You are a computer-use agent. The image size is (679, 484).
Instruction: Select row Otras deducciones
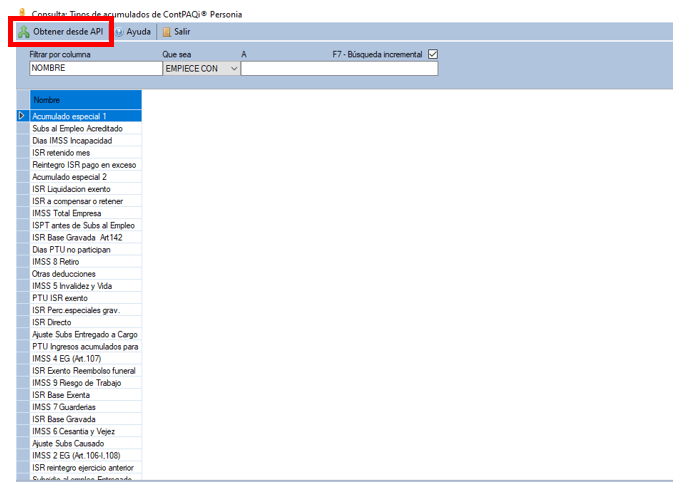pyautogui.click(x=86, y=274)
